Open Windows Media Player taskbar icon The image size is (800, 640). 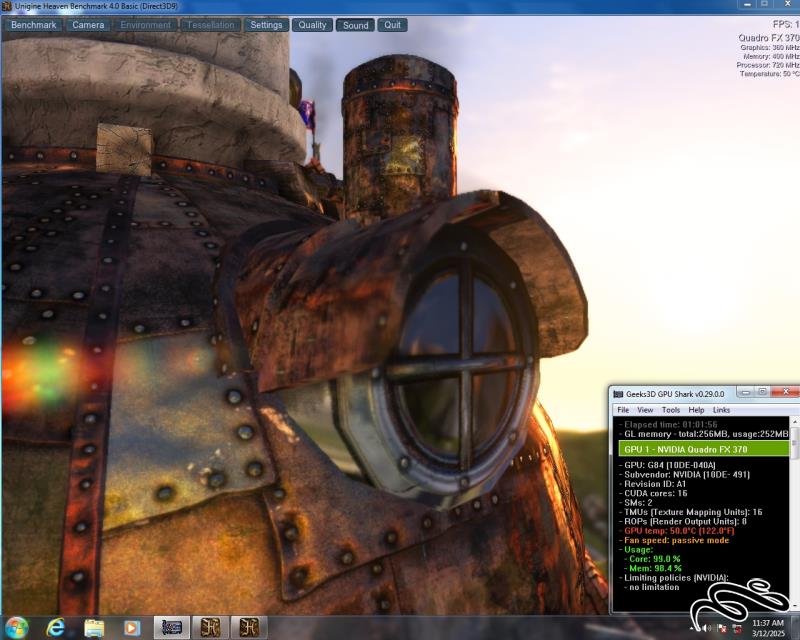pyautogui.click(x=132, y=627)
